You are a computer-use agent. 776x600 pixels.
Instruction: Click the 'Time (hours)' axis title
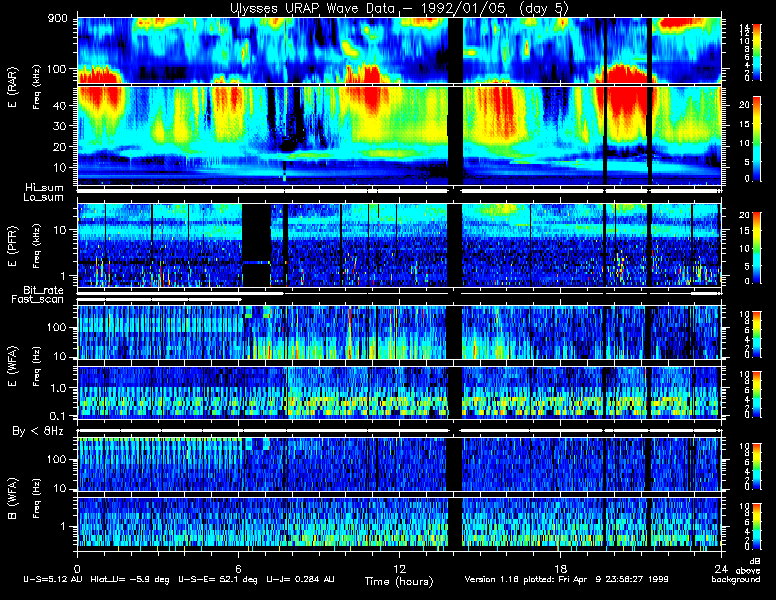pyautogui.click(x=399, y=582)
